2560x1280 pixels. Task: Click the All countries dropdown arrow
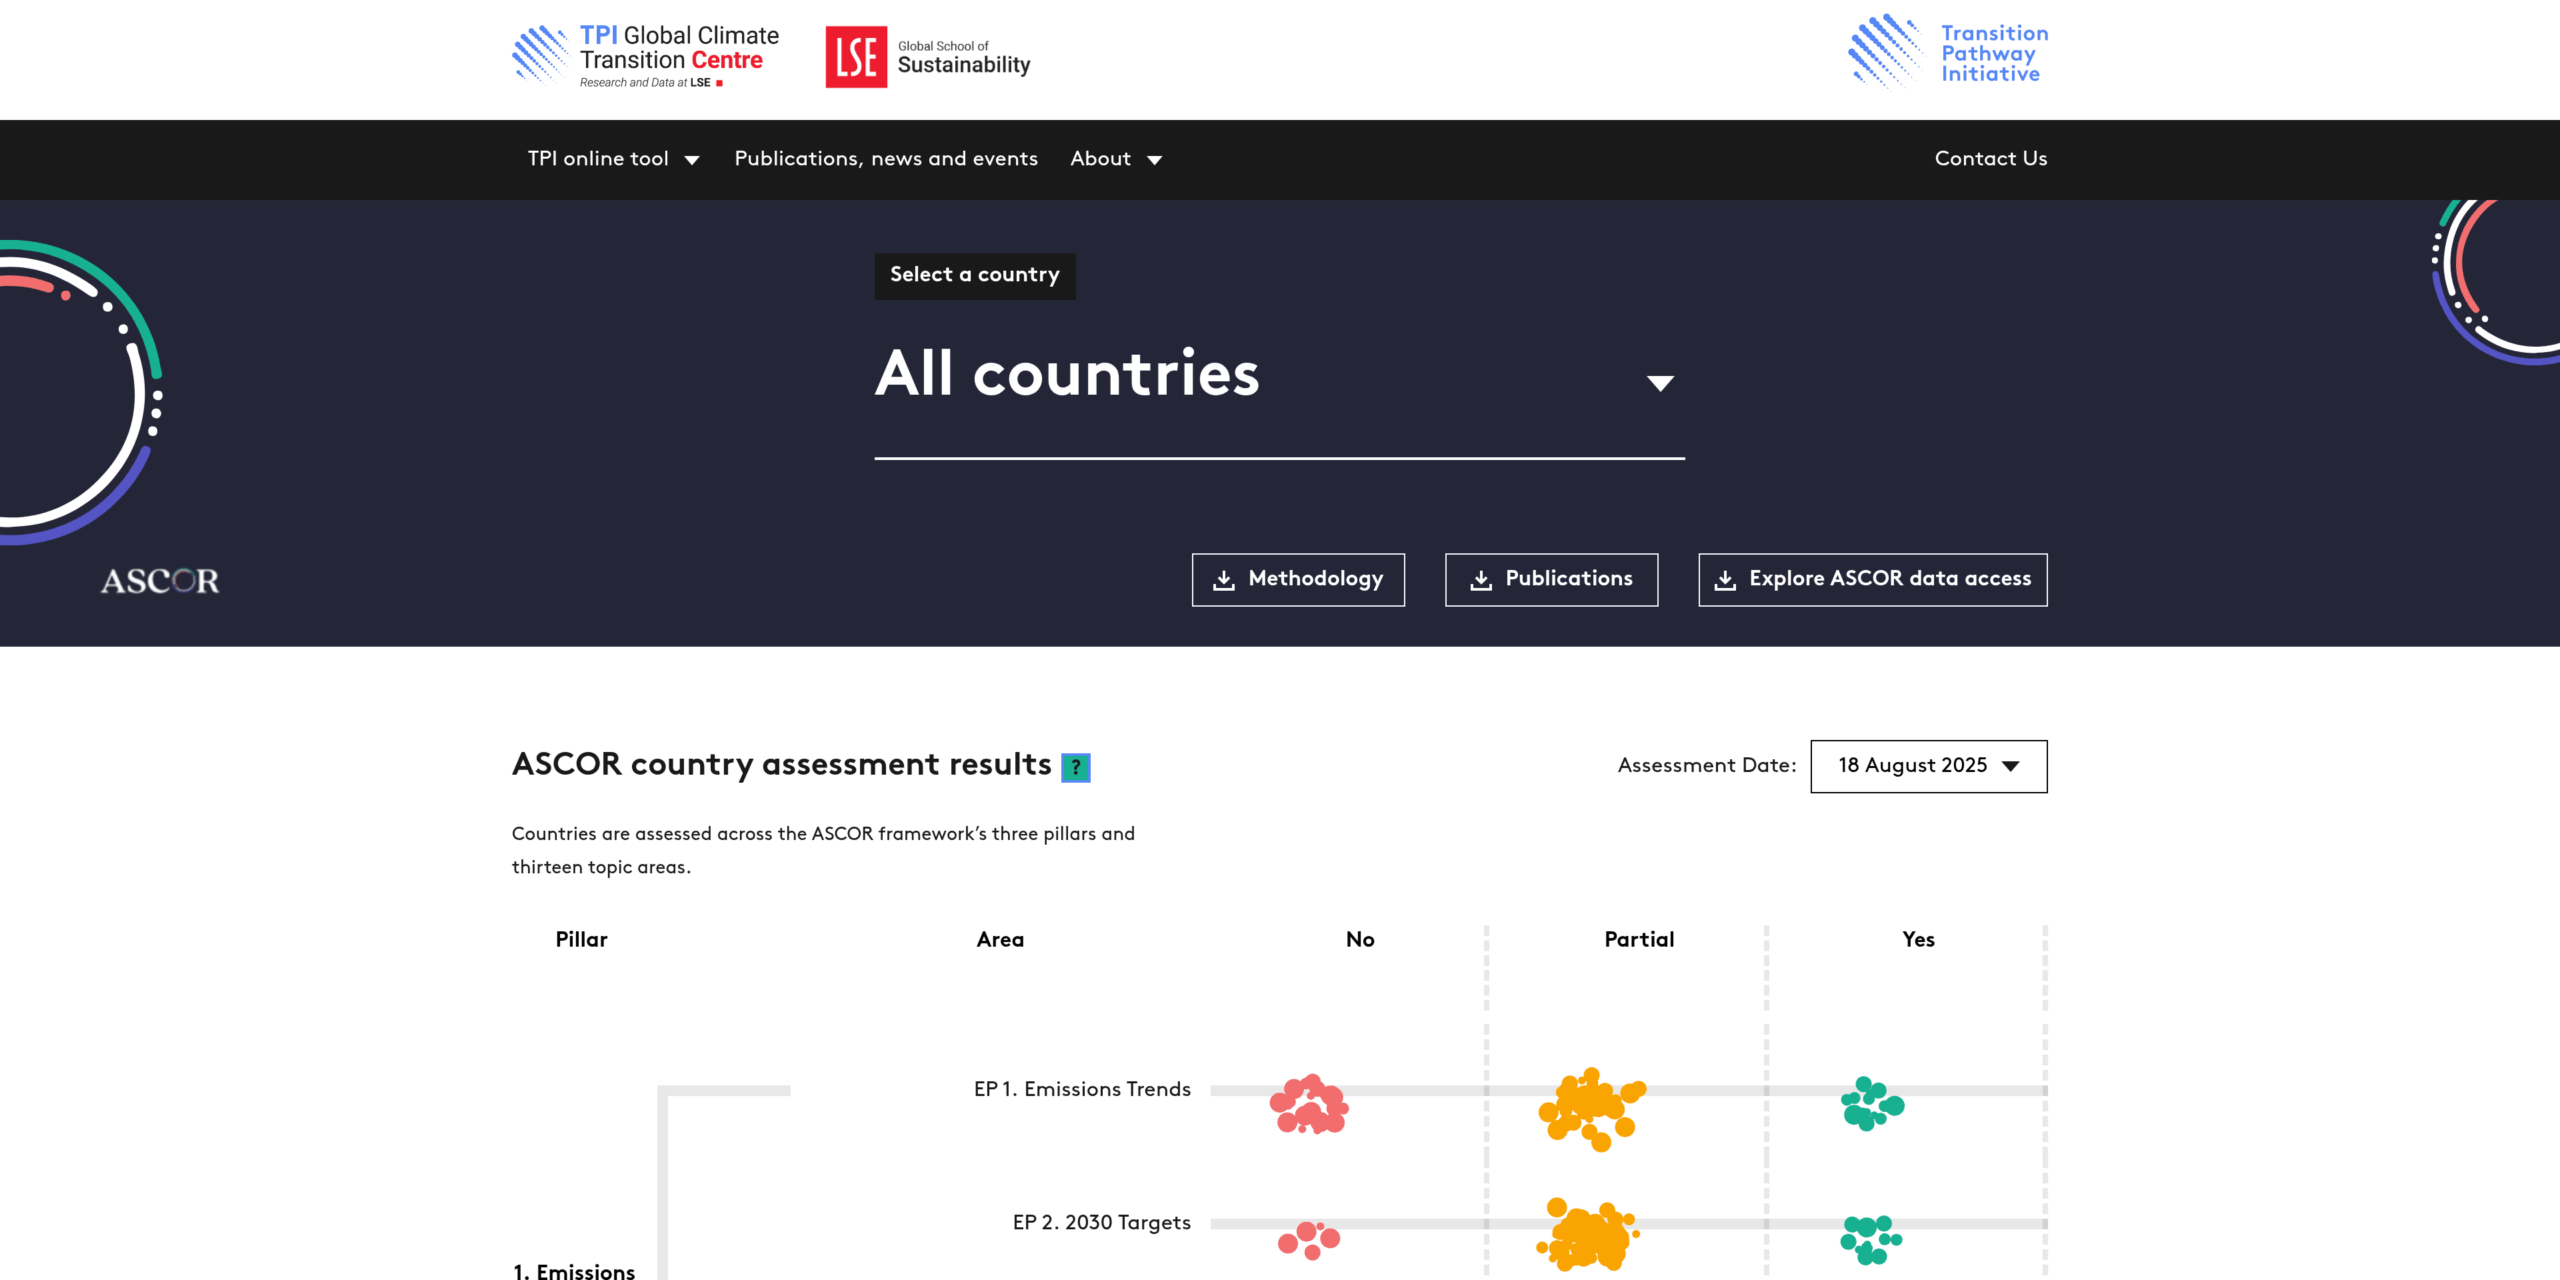tap(1660, 383)
